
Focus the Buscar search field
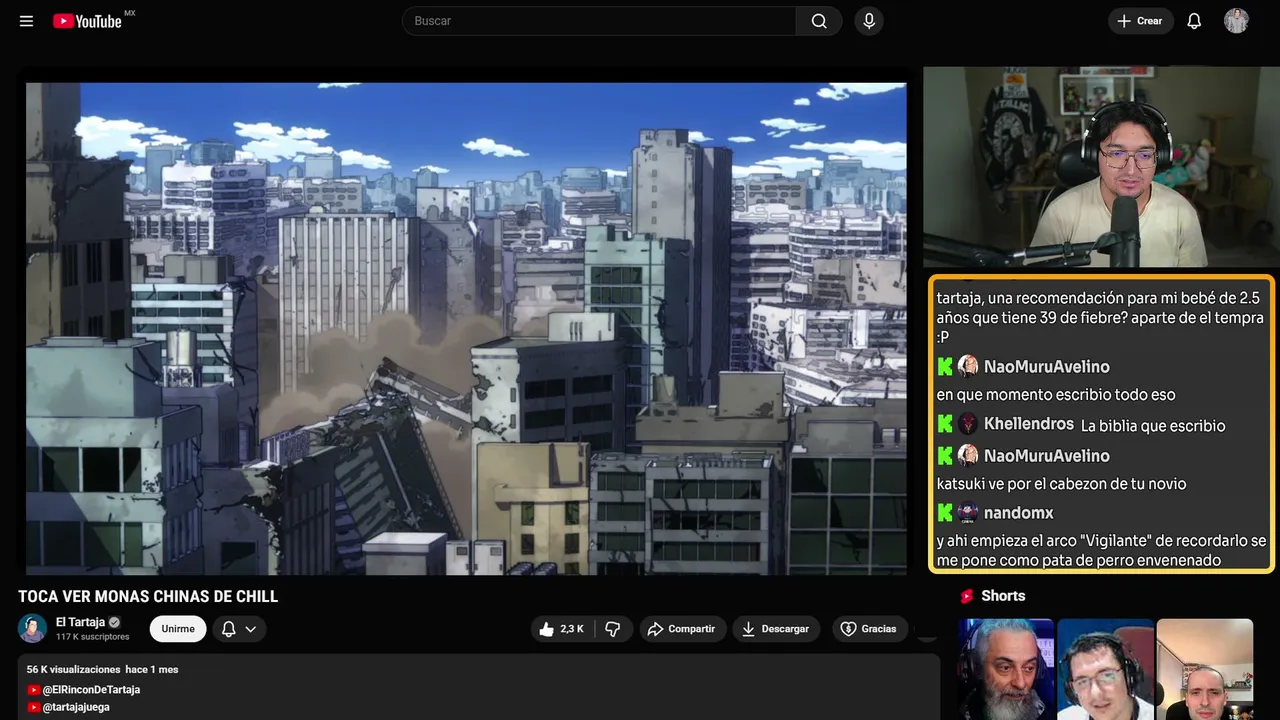[599, 21]
